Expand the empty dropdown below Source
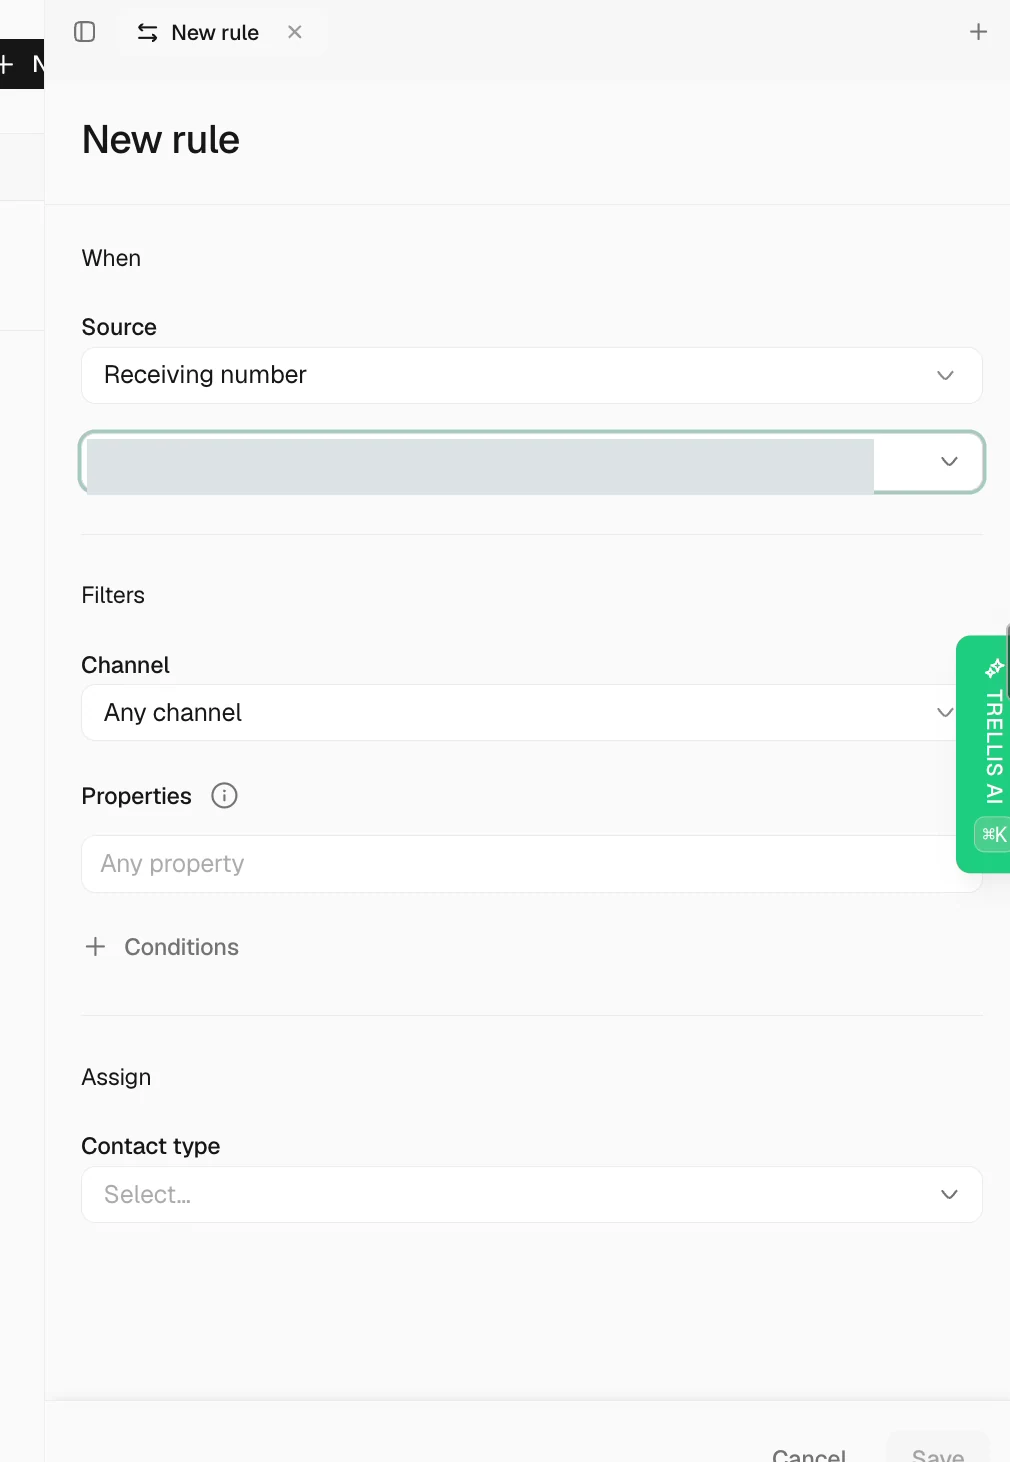Viewport: 1010px width, 1462px height. click(x=532, y=462)
